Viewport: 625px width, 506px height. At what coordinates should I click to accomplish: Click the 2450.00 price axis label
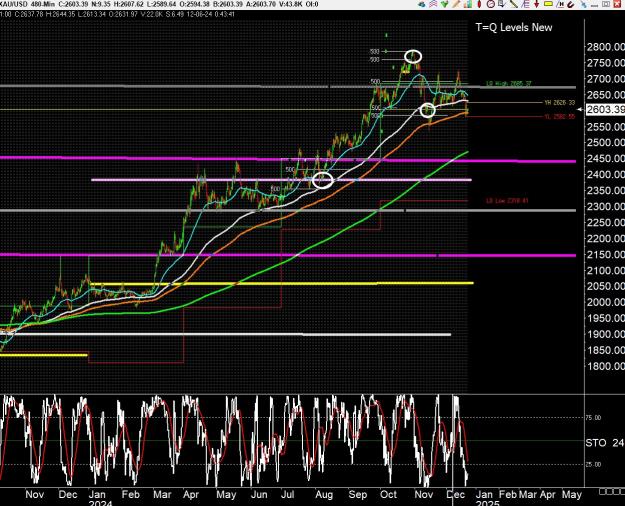pyautogui.click(x=605, y=159)
